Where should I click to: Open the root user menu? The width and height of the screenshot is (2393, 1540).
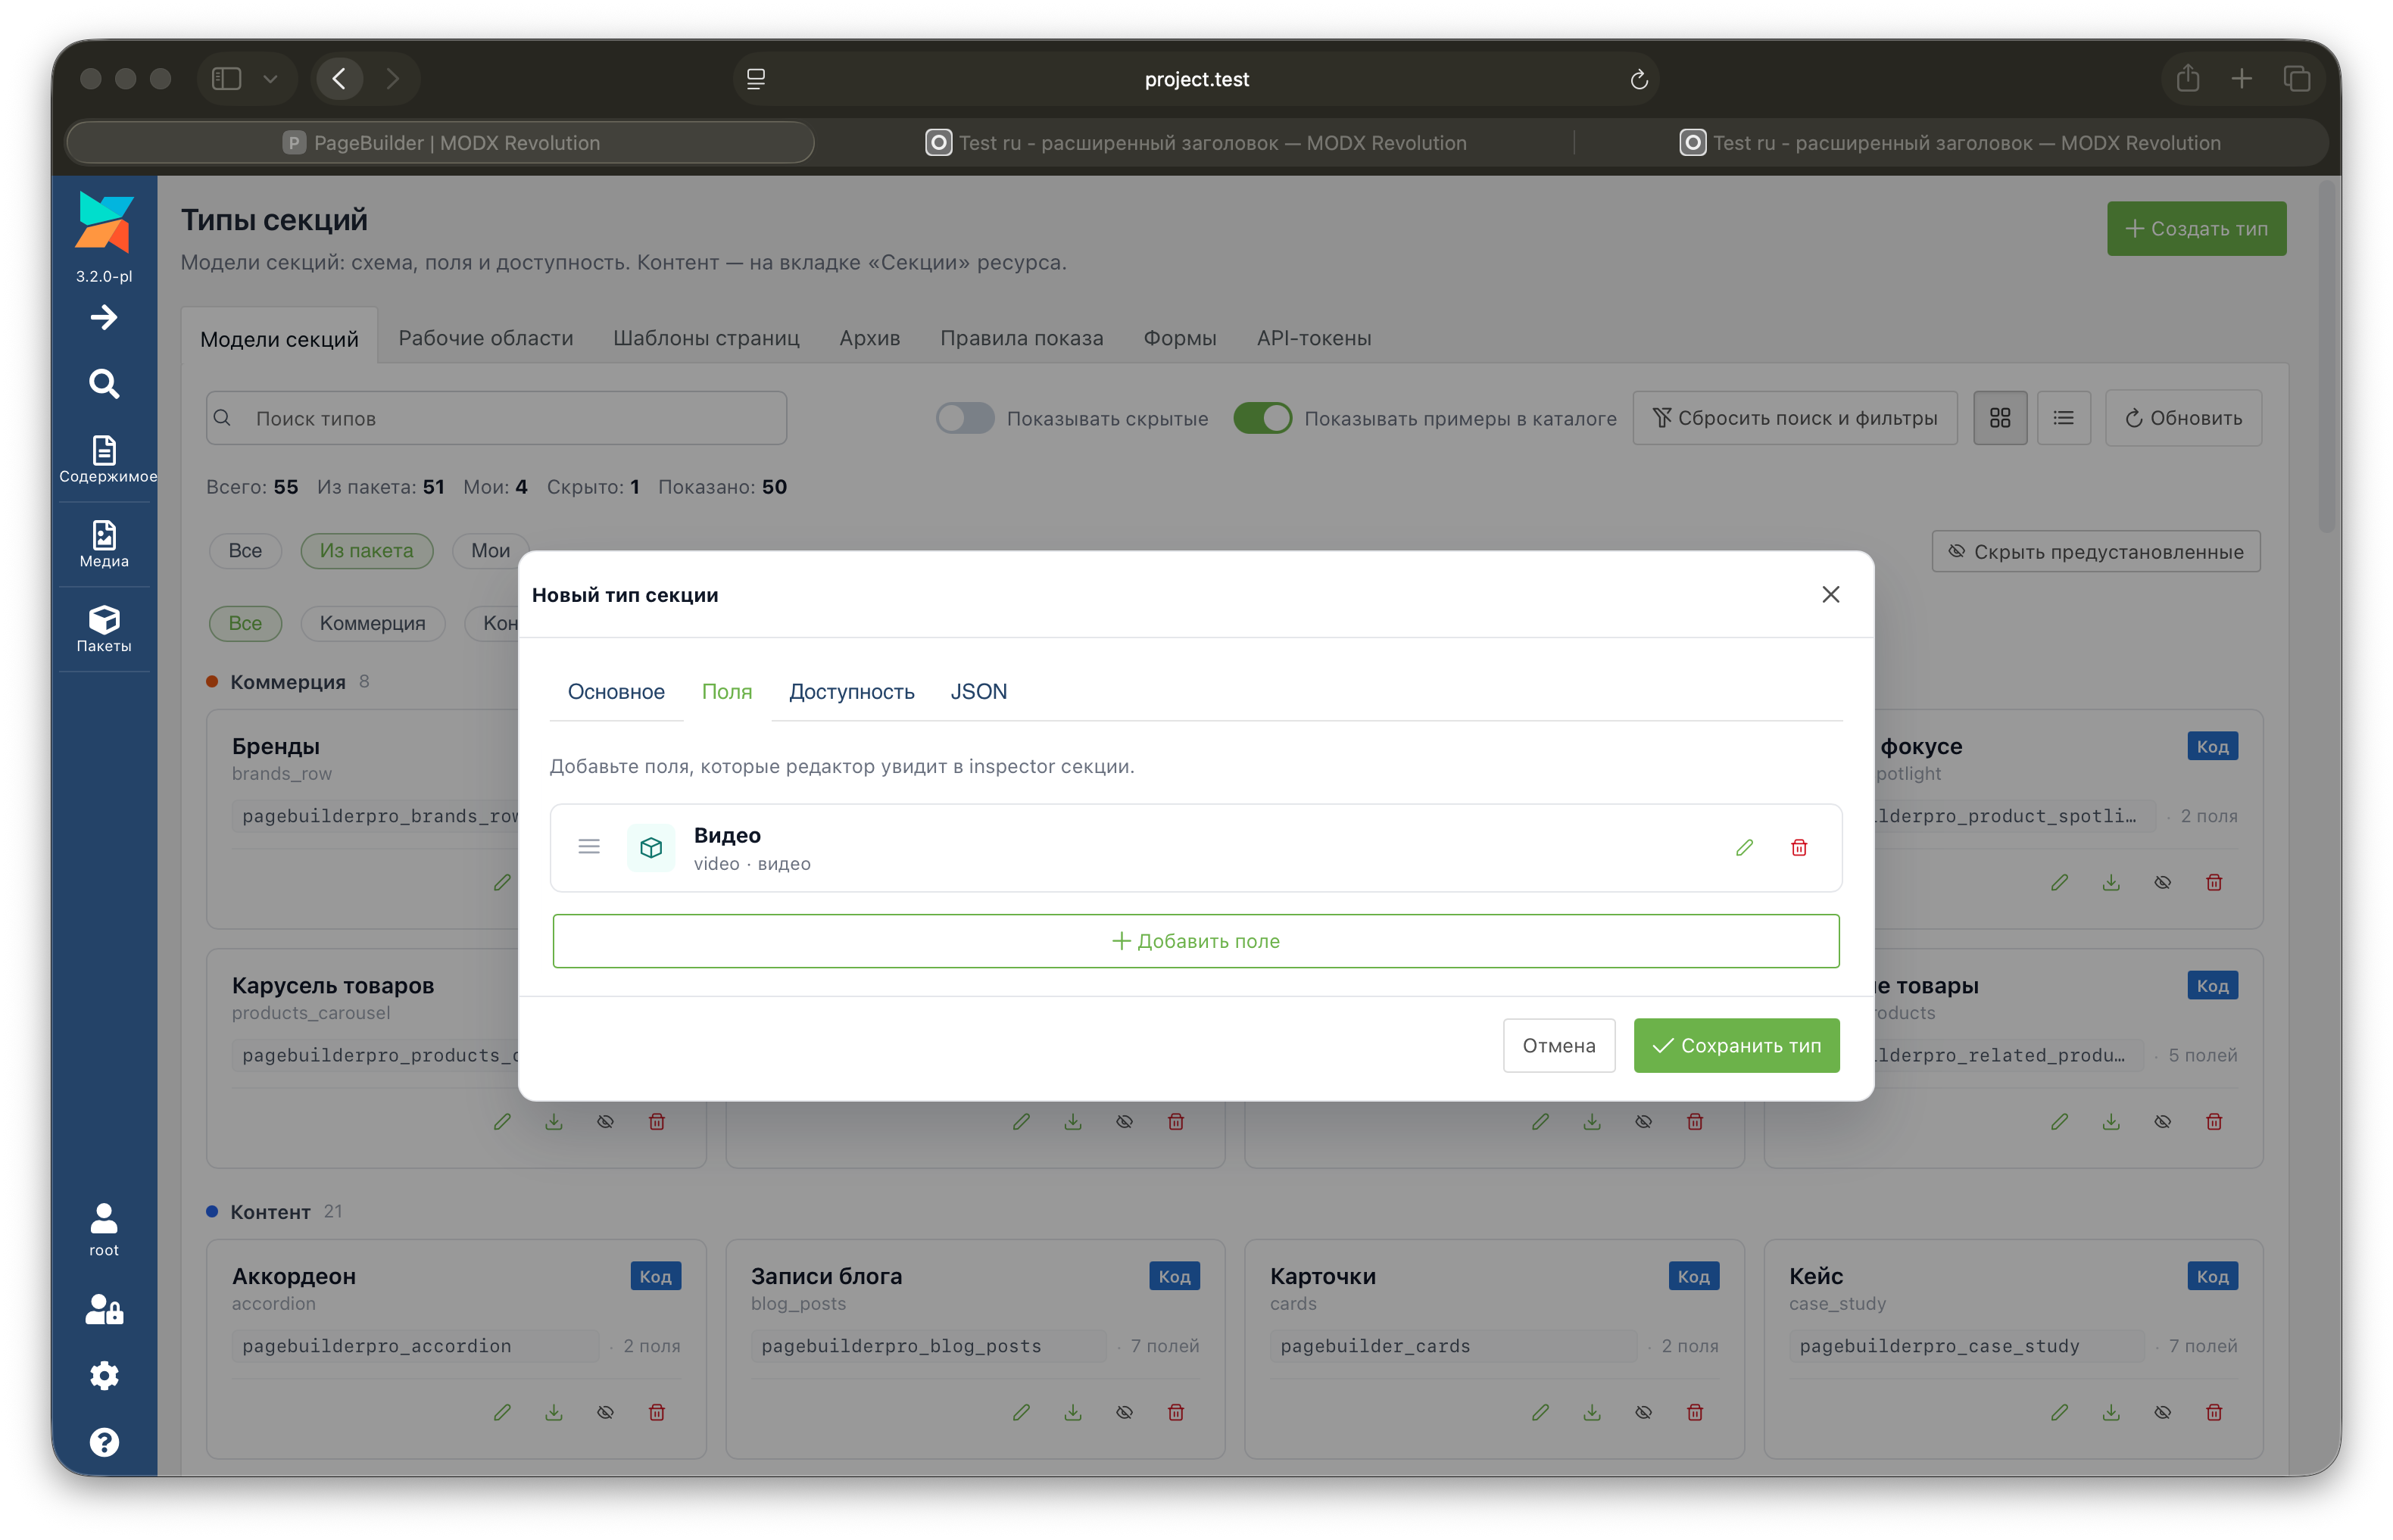(104, 1230)
